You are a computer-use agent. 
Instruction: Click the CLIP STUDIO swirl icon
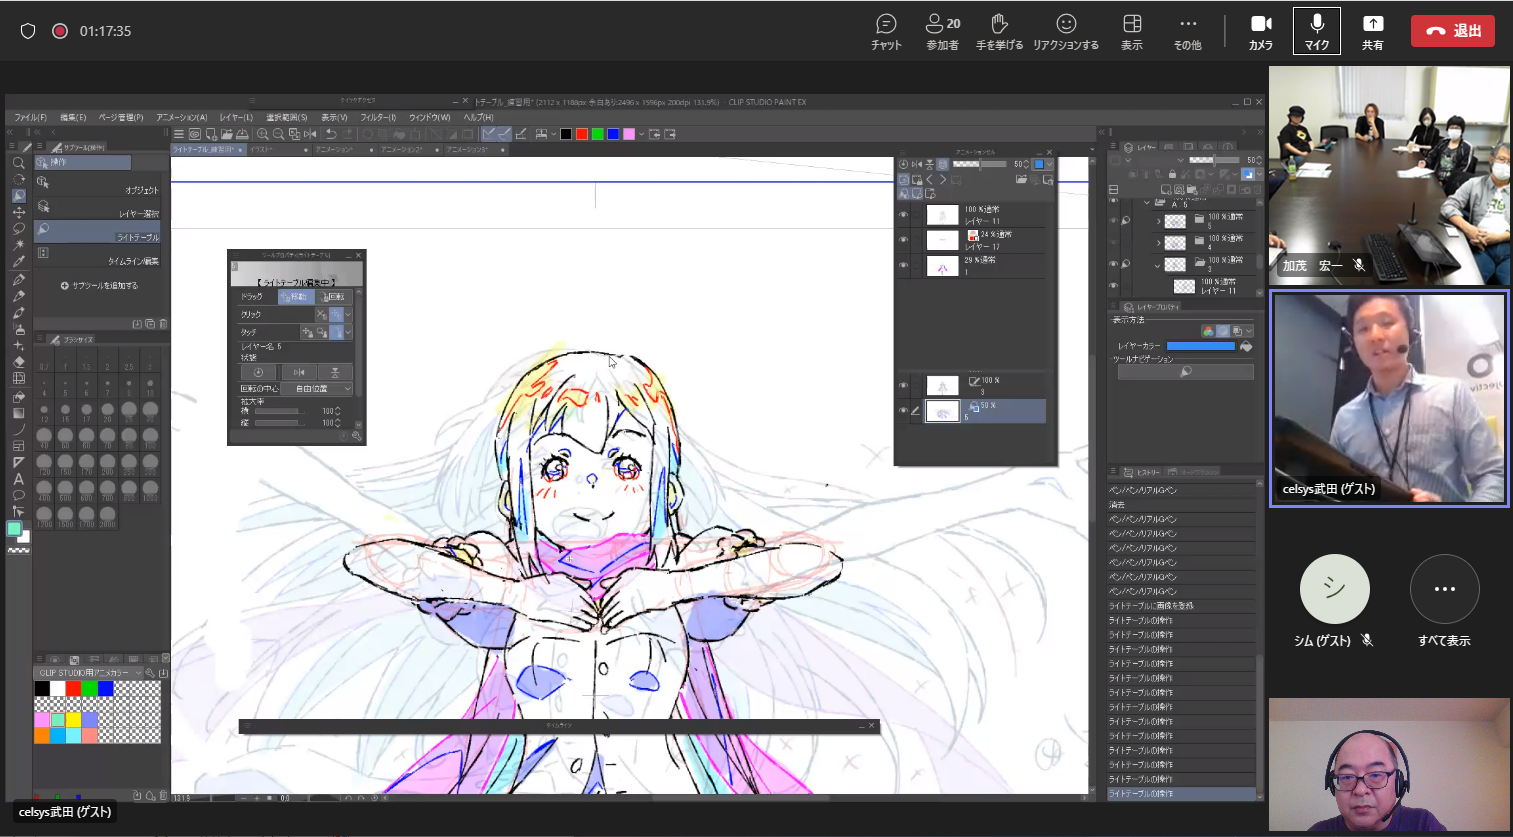click(x=195, y=134)
